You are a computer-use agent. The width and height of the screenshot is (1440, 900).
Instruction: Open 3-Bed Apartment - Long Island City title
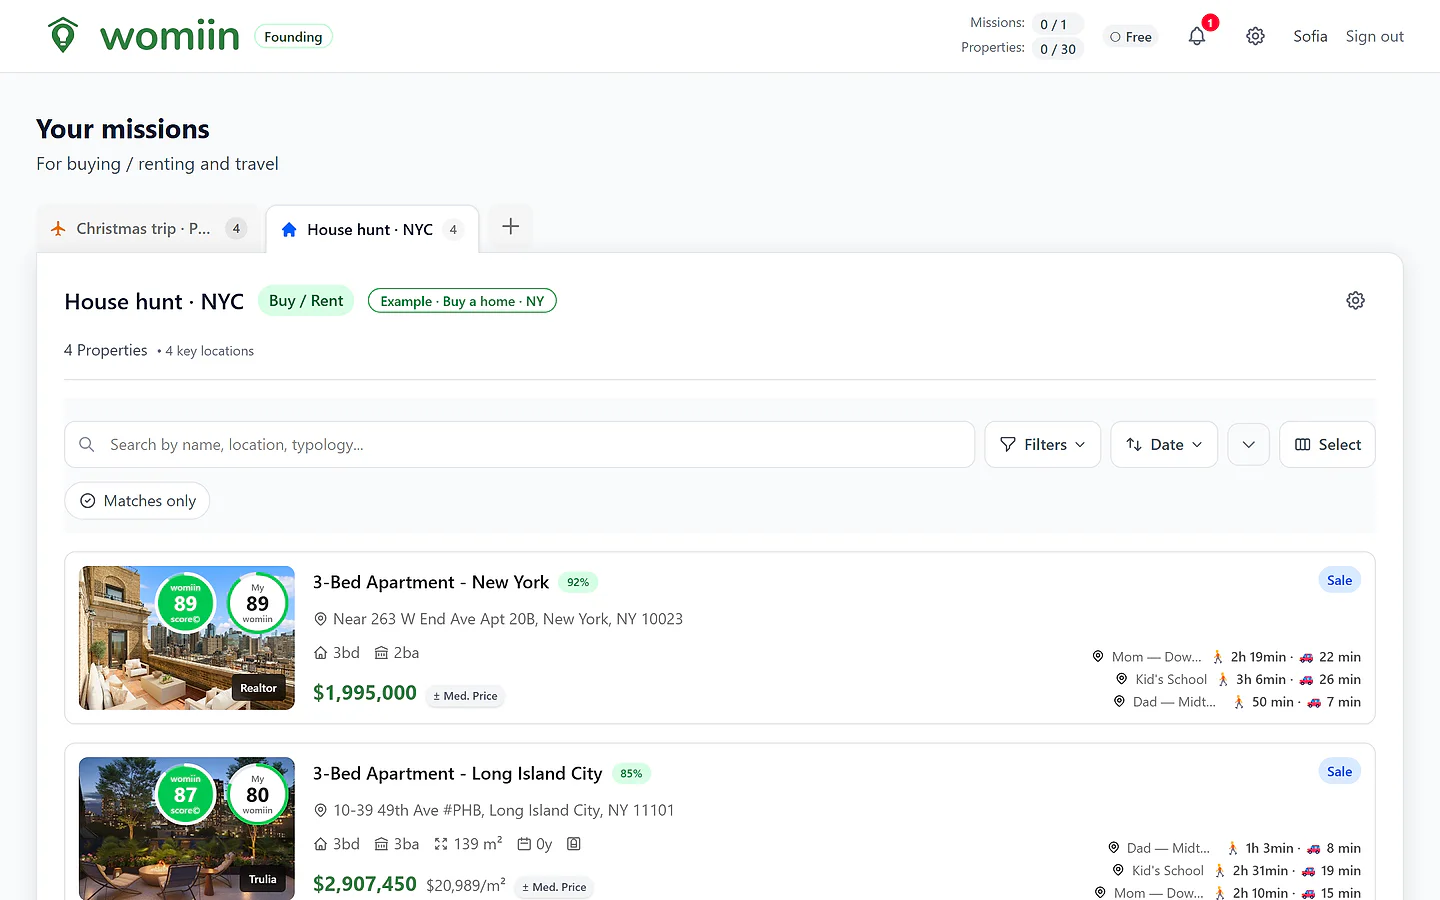pos(457,773)
